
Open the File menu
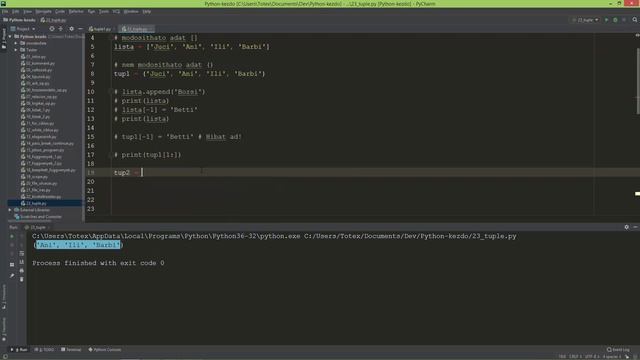point(5,11)
